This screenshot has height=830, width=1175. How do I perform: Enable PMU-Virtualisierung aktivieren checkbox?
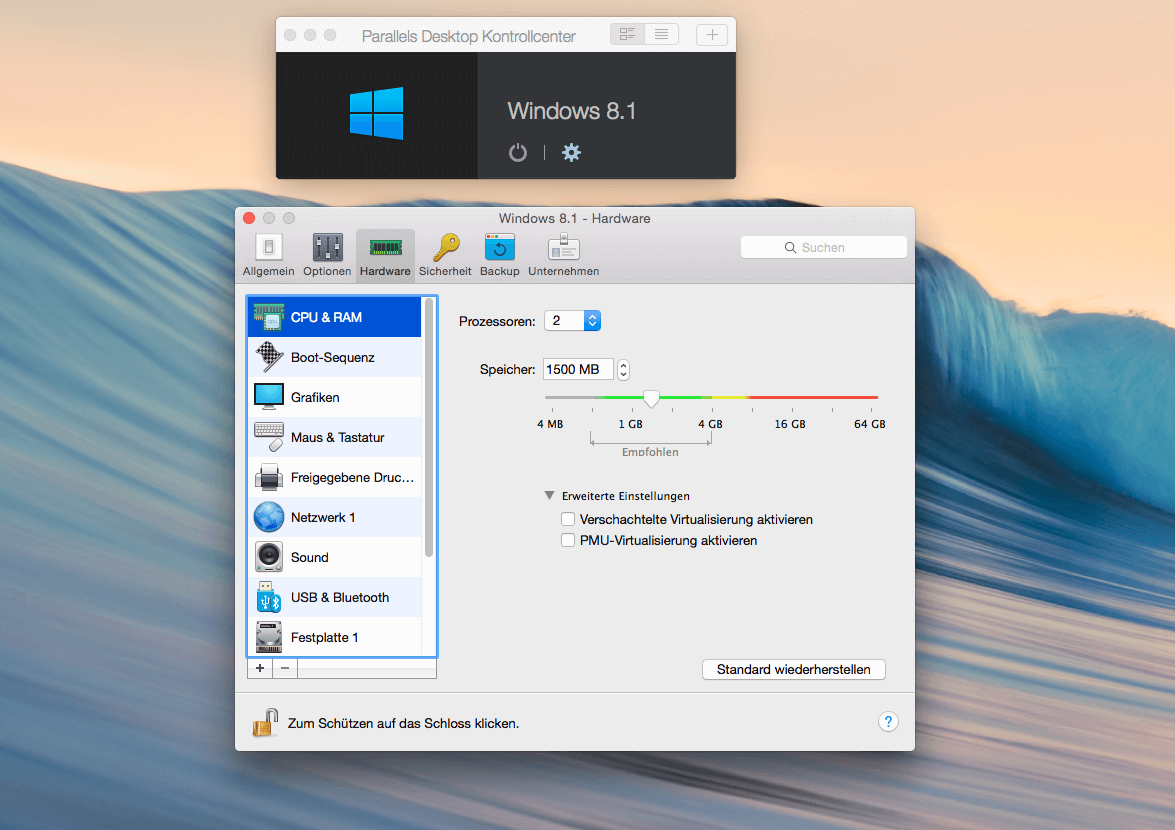[x=568, y=540]
